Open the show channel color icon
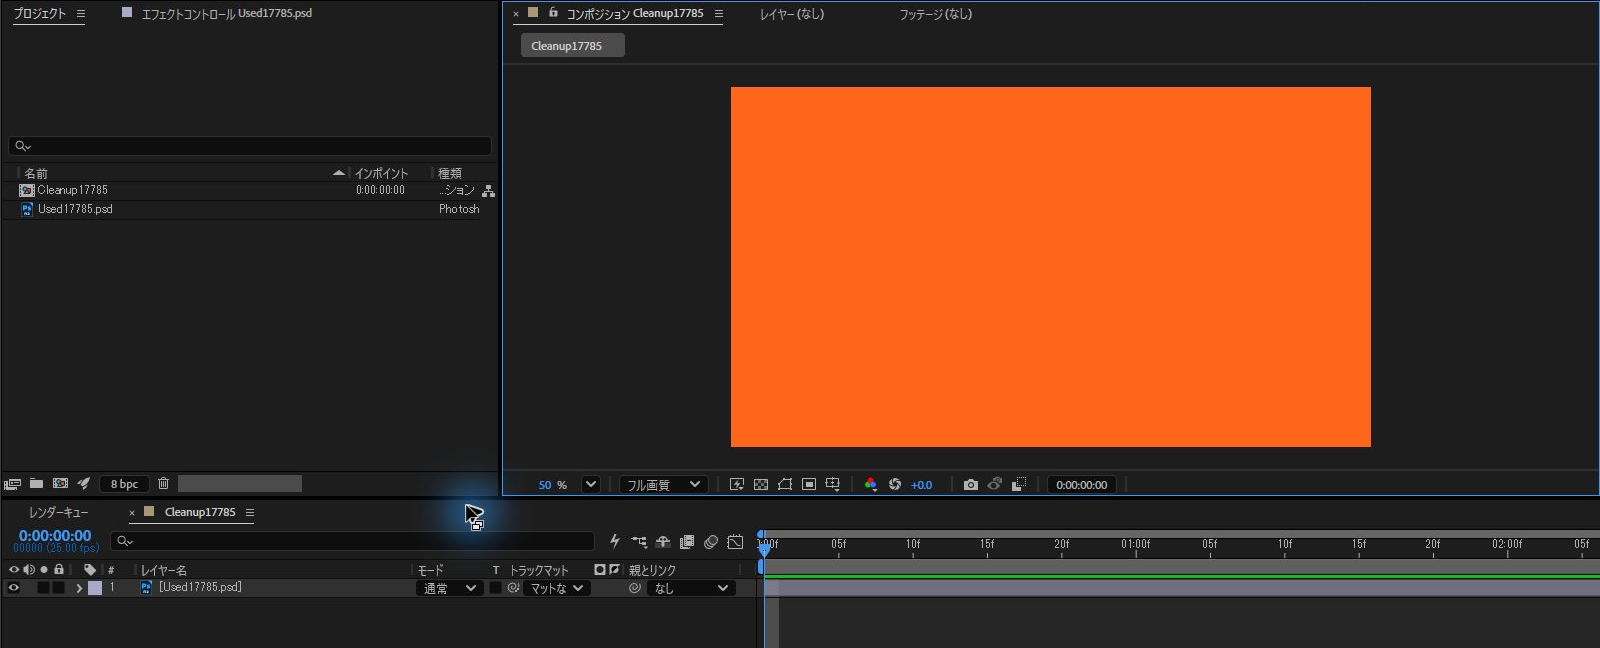Viewport: 1600px width, 648px height. [870, 485]
